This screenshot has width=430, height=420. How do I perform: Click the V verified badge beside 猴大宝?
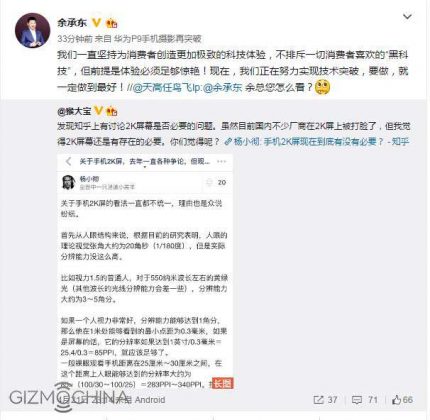tap(98, 110)
